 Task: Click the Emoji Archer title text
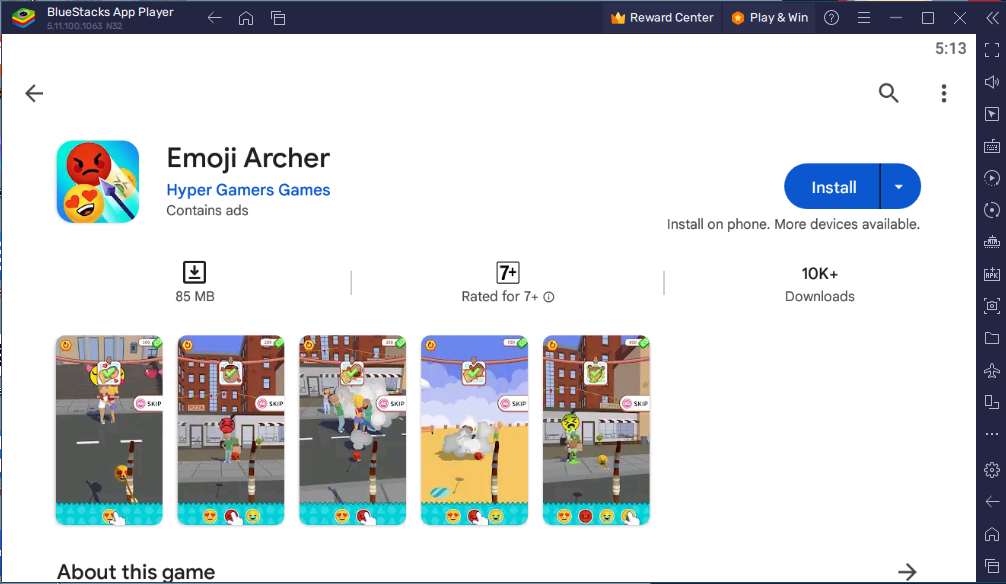click(248, 158)
